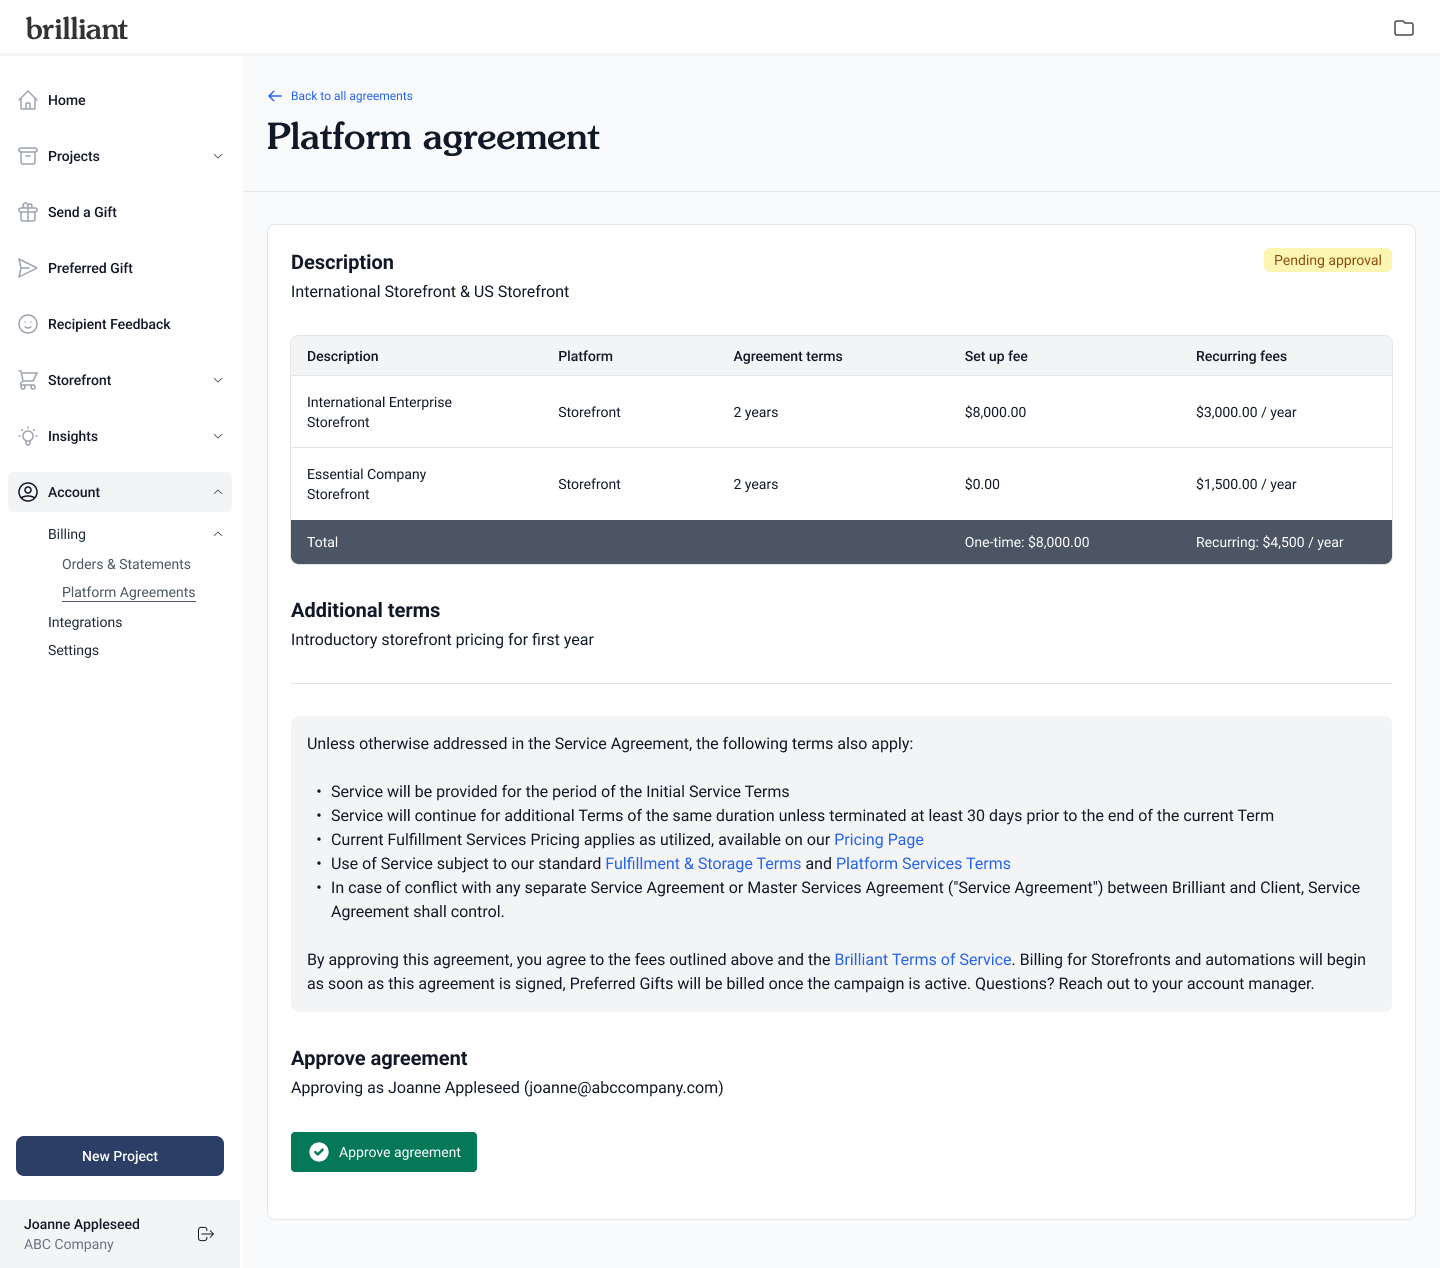The width and height of the screenshot is (1440, 1268).
Task: Click the $1,500.00 / year recurring fee
Action: pos(1246,484)
